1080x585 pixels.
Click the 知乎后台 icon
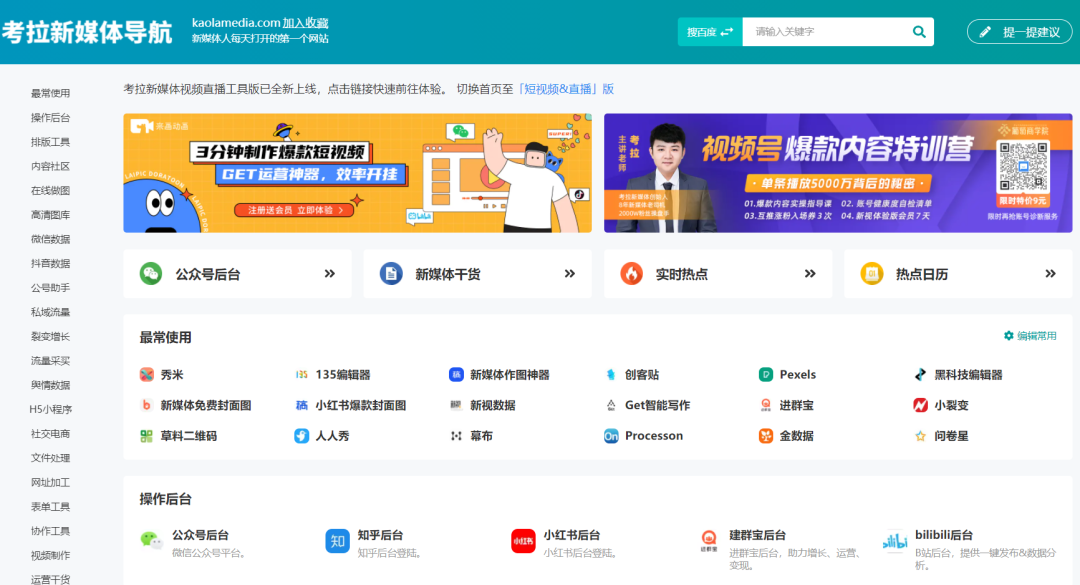point(337,542)
